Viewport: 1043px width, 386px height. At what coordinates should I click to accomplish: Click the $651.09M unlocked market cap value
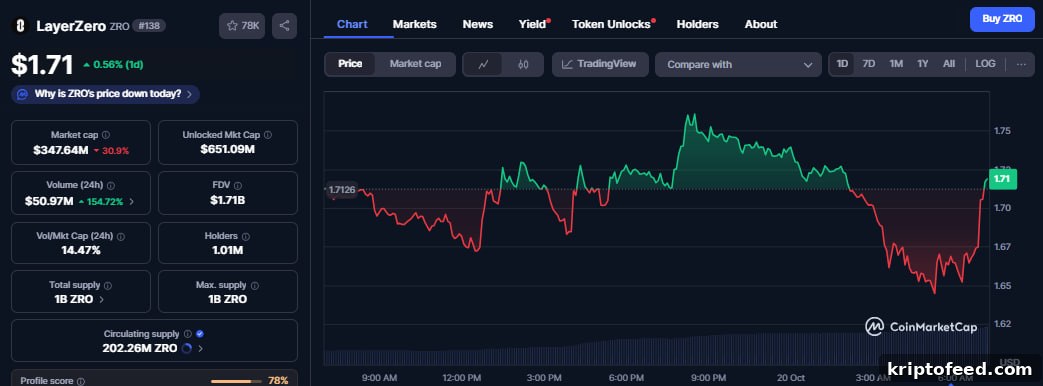click(227, 149)
